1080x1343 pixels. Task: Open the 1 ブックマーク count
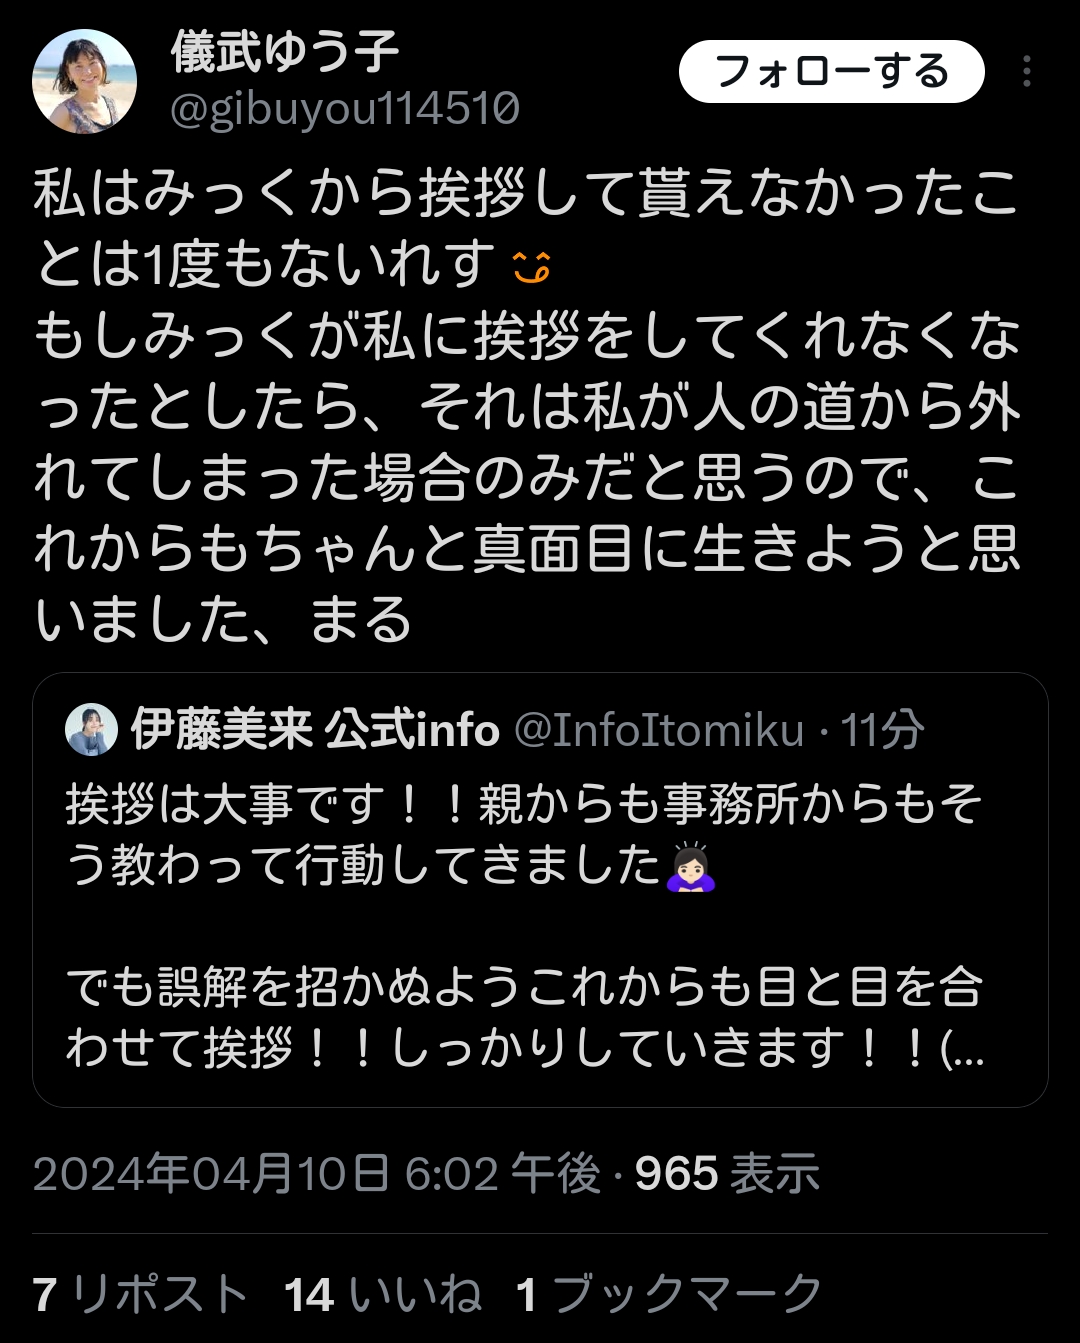pos(668,1295)
